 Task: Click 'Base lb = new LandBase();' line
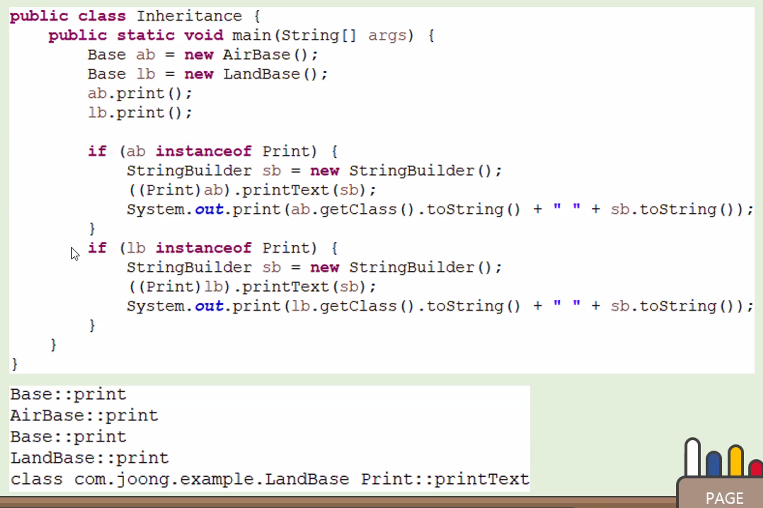(208, 74)
